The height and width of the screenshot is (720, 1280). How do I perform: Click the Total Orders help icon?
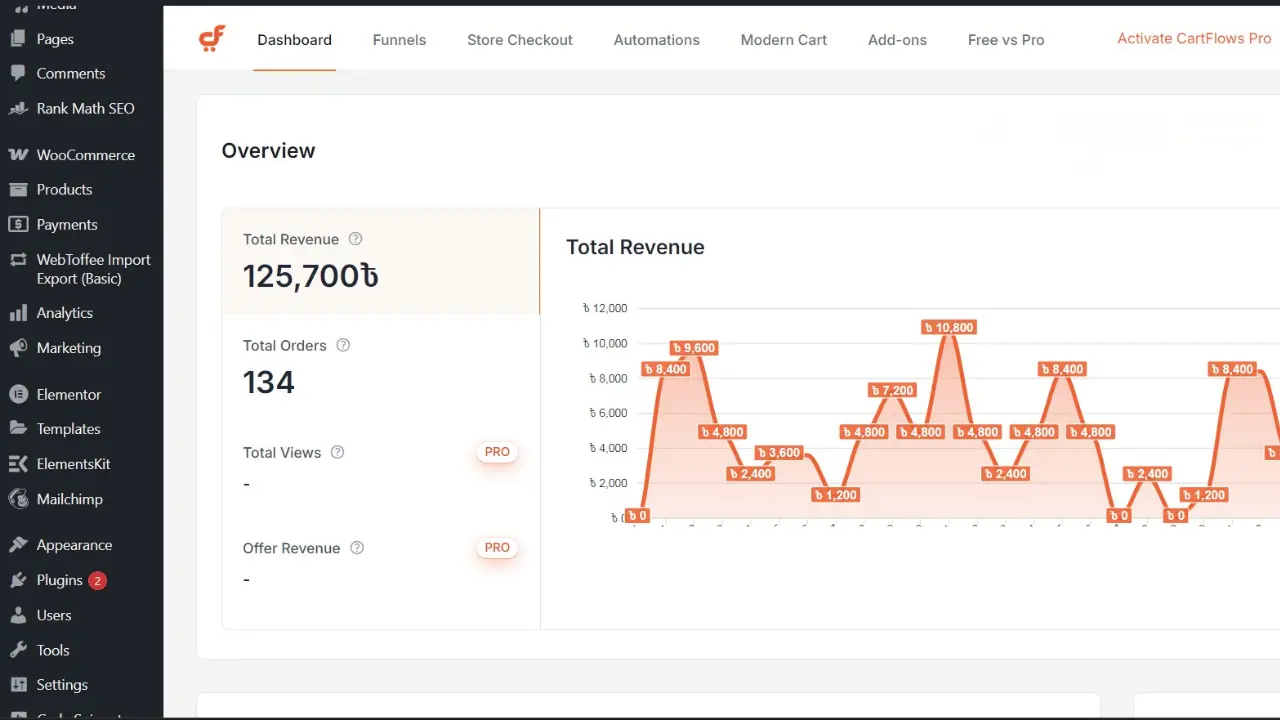(343, 345)
